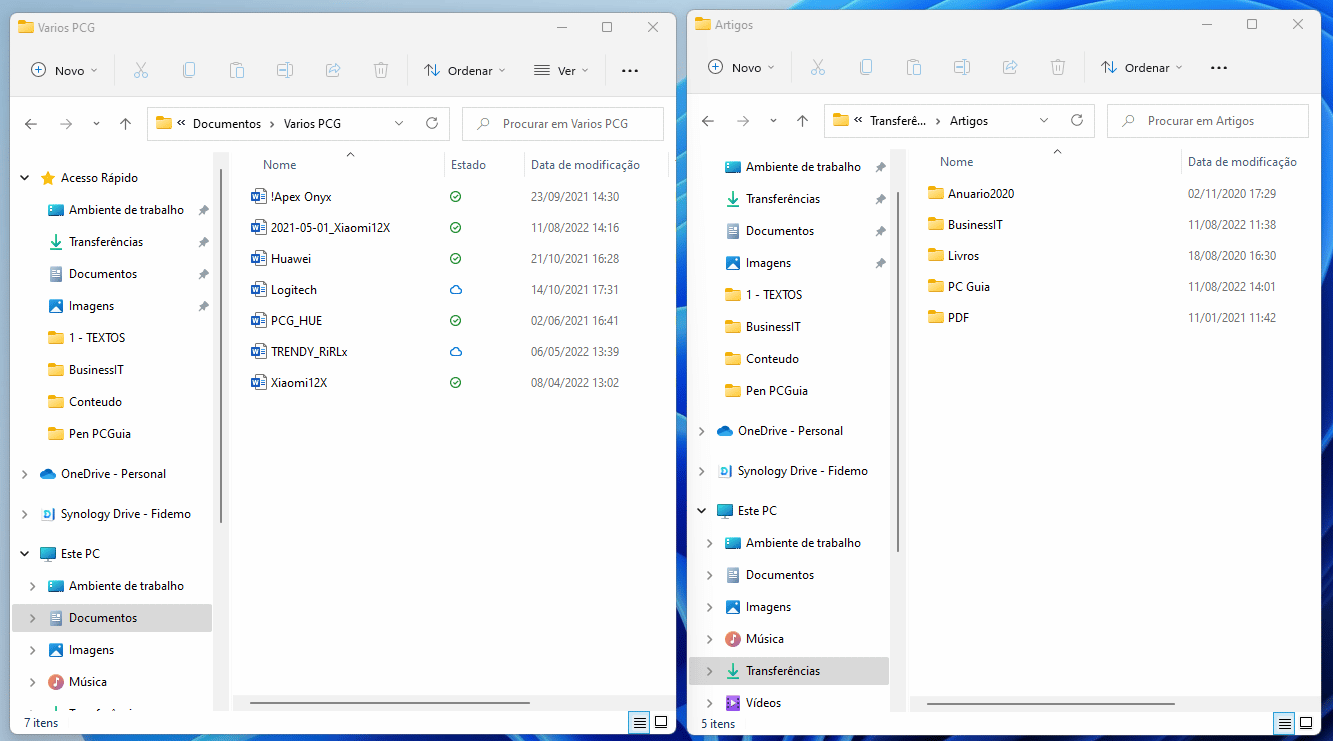The height and width of the screenshot is (741, 1333).
Task: Refresh the Artigos folder view
Action: 1077,121
